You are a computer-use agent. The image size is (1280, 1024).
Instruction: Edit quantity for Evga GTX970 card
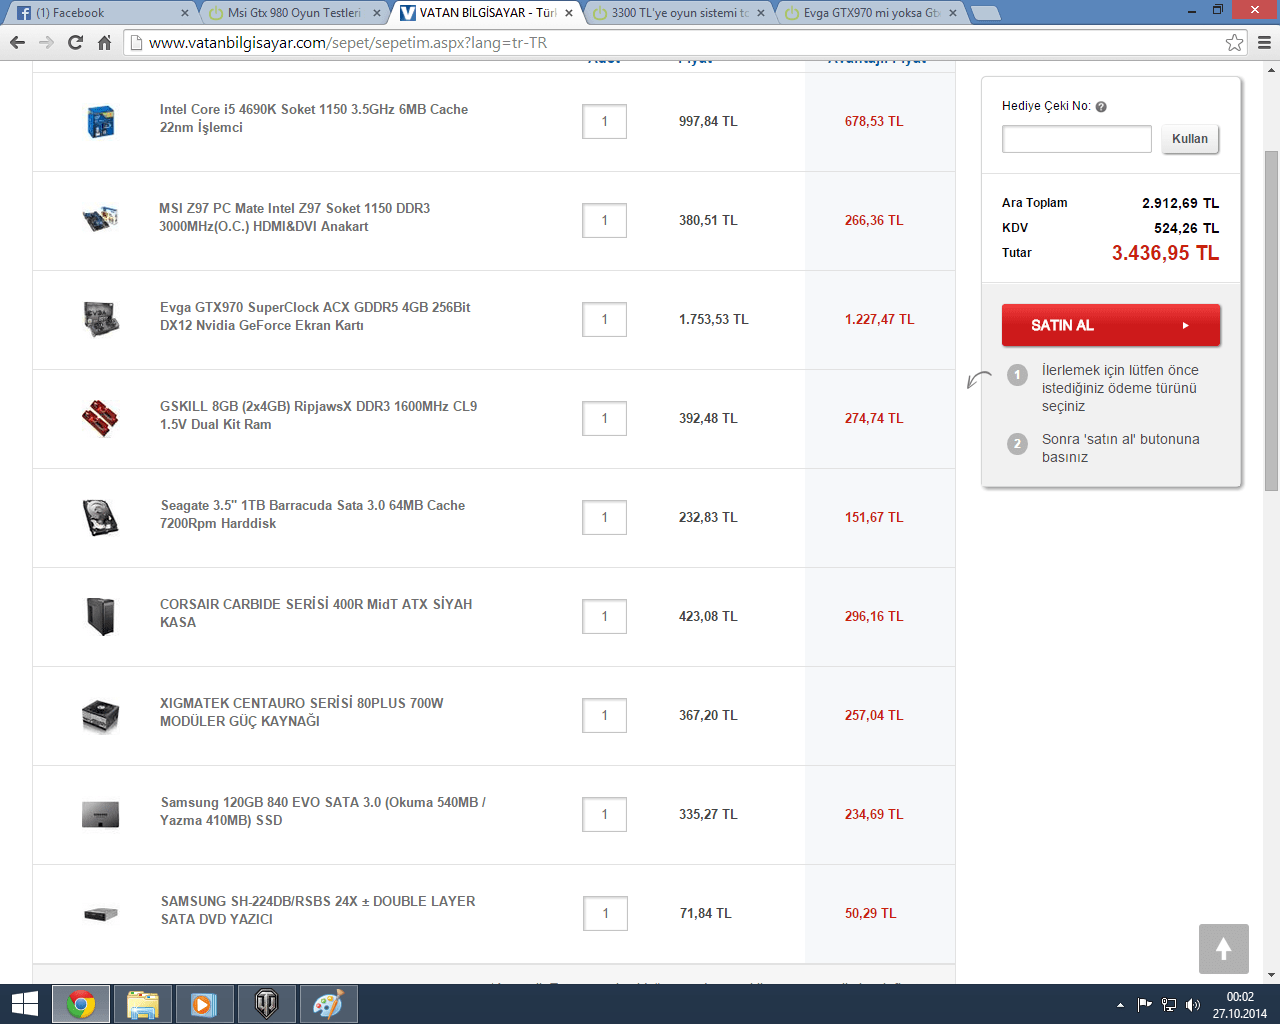604,319
